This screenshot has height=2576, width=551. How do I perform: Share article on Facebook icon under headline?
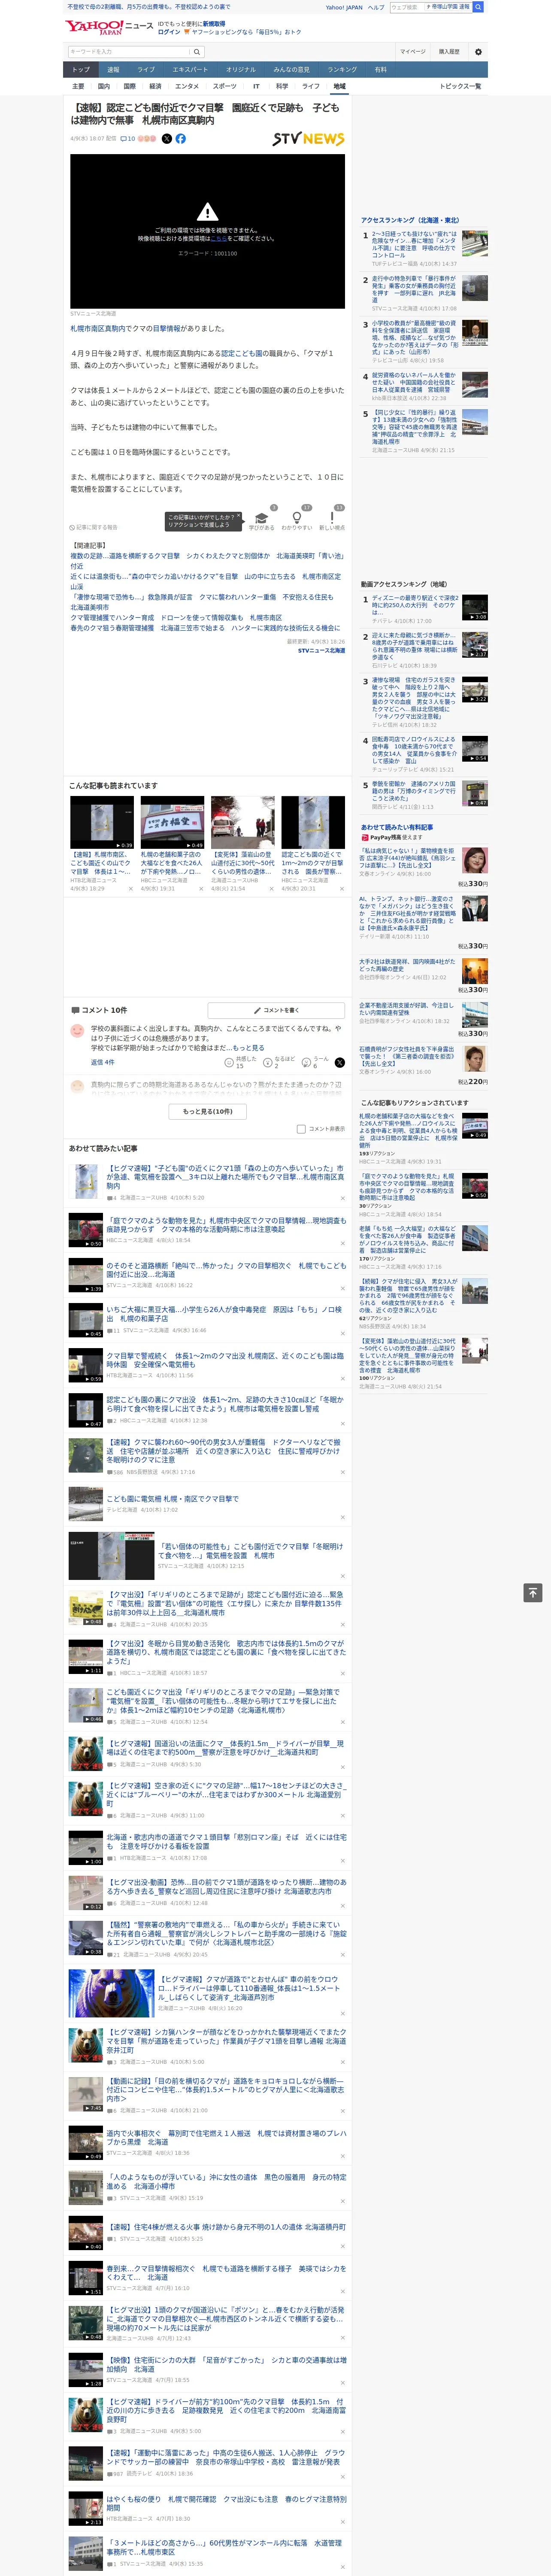pyautogui.click(x=181, y=139)
